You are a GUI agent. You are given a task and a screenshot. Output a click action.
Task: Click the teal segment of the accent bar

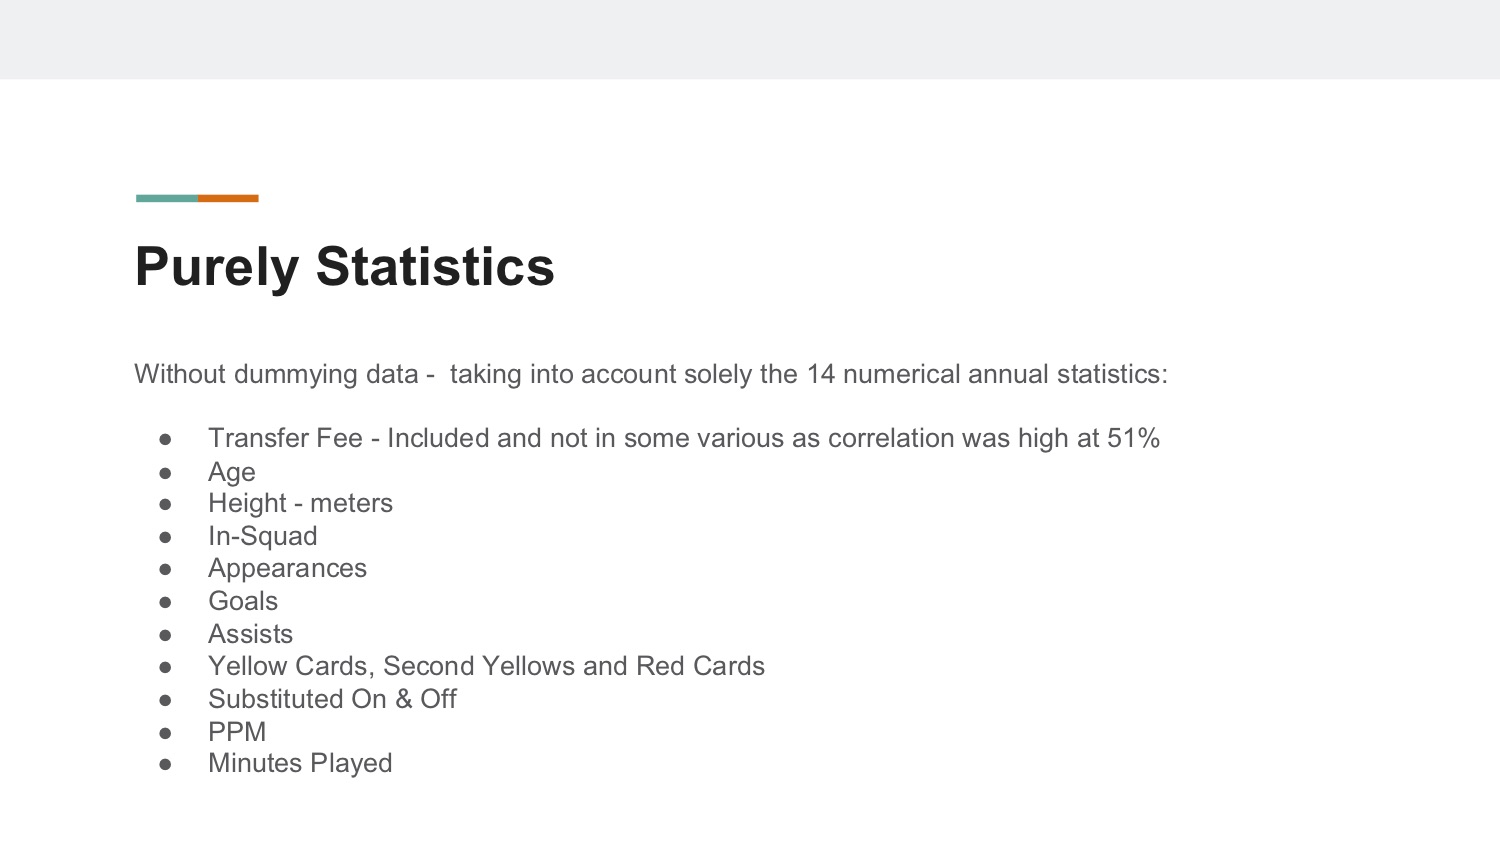click(167, 198)
